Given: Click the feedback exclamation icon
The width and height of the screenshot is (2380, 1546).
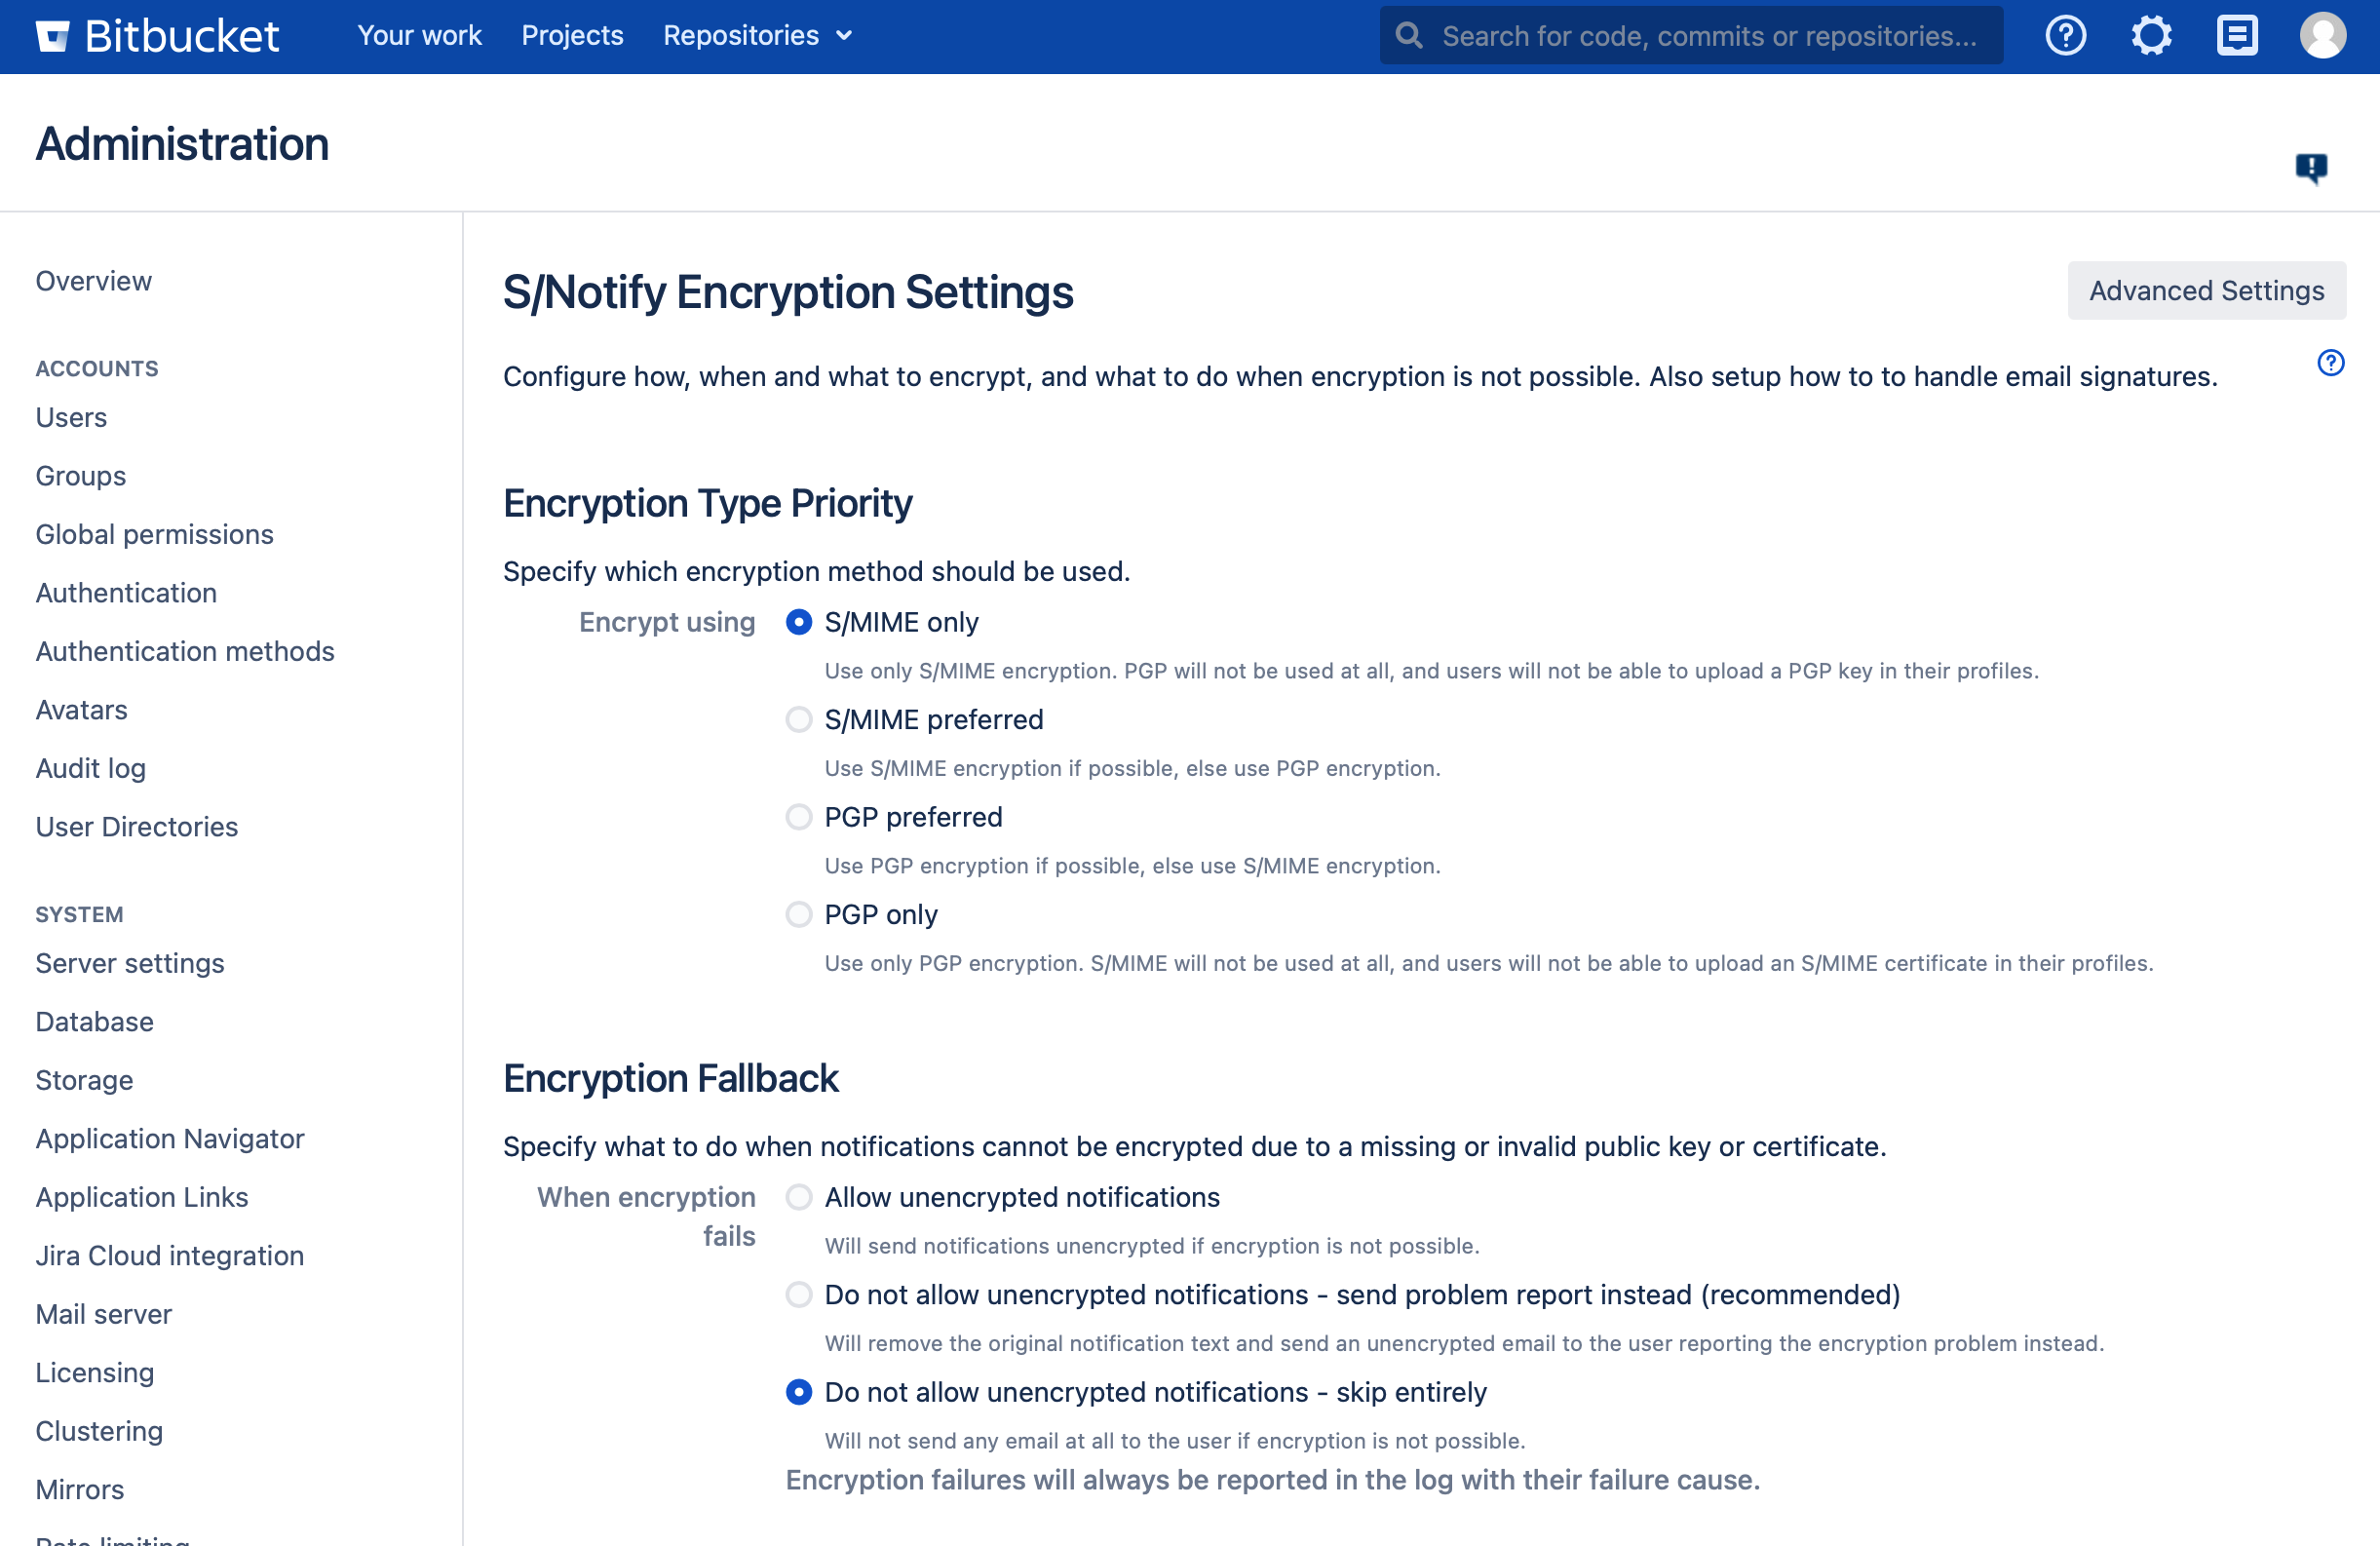Looking at the screenshot, I should click(2311, 167).
